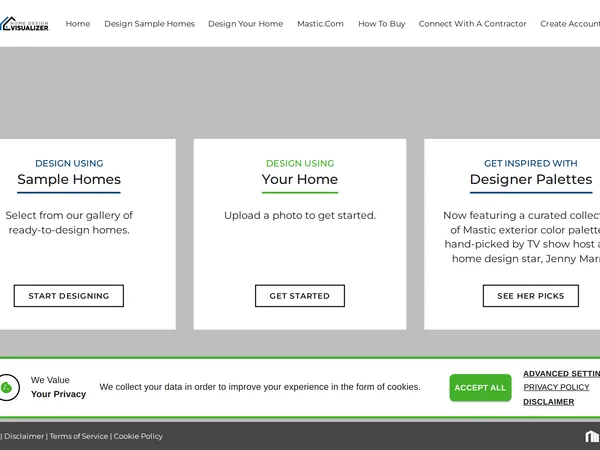Open Connect With A Contractor menu item
This screenshot has width=600, height=450.
472,24
